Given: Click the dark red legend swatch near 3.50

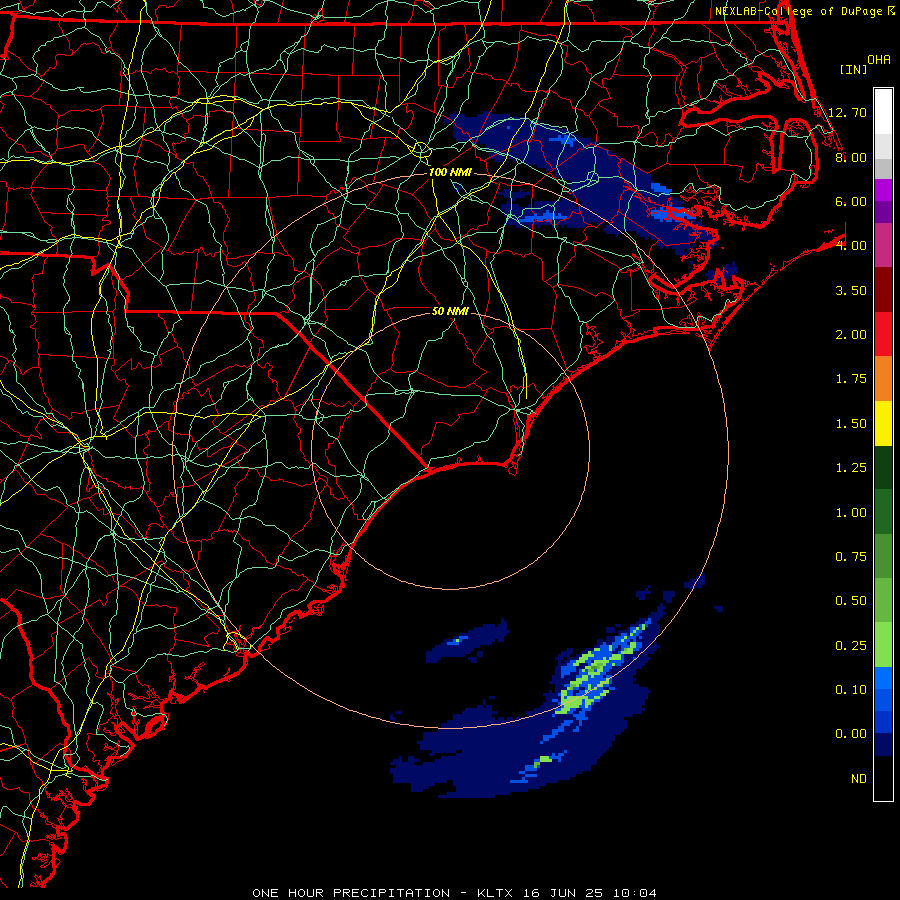Looking at the screenshot, I should [x=883, y=290].
